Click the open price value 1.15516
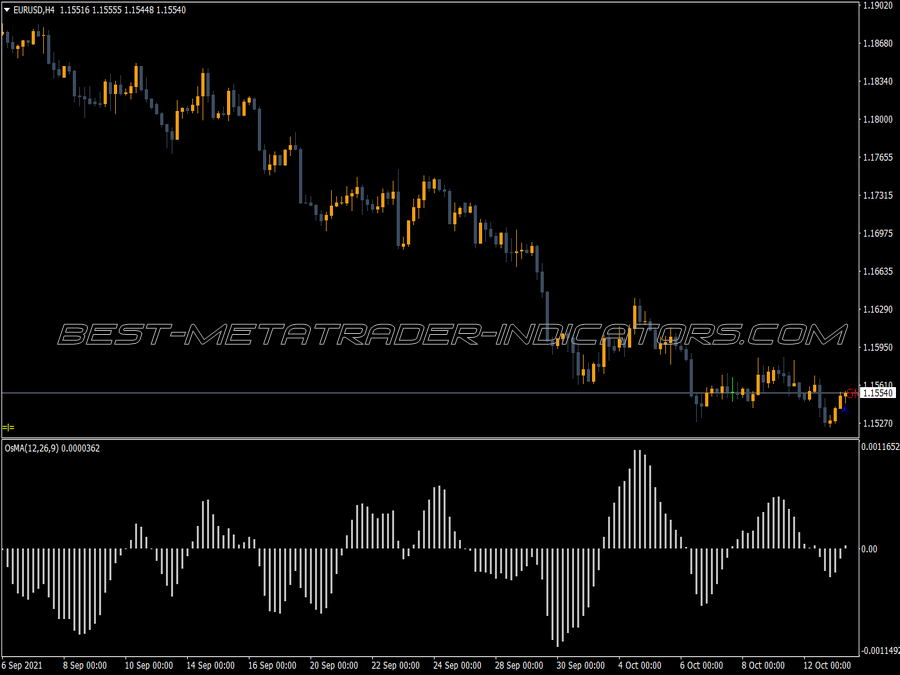900x675 pixels. (x=74, y=10)
